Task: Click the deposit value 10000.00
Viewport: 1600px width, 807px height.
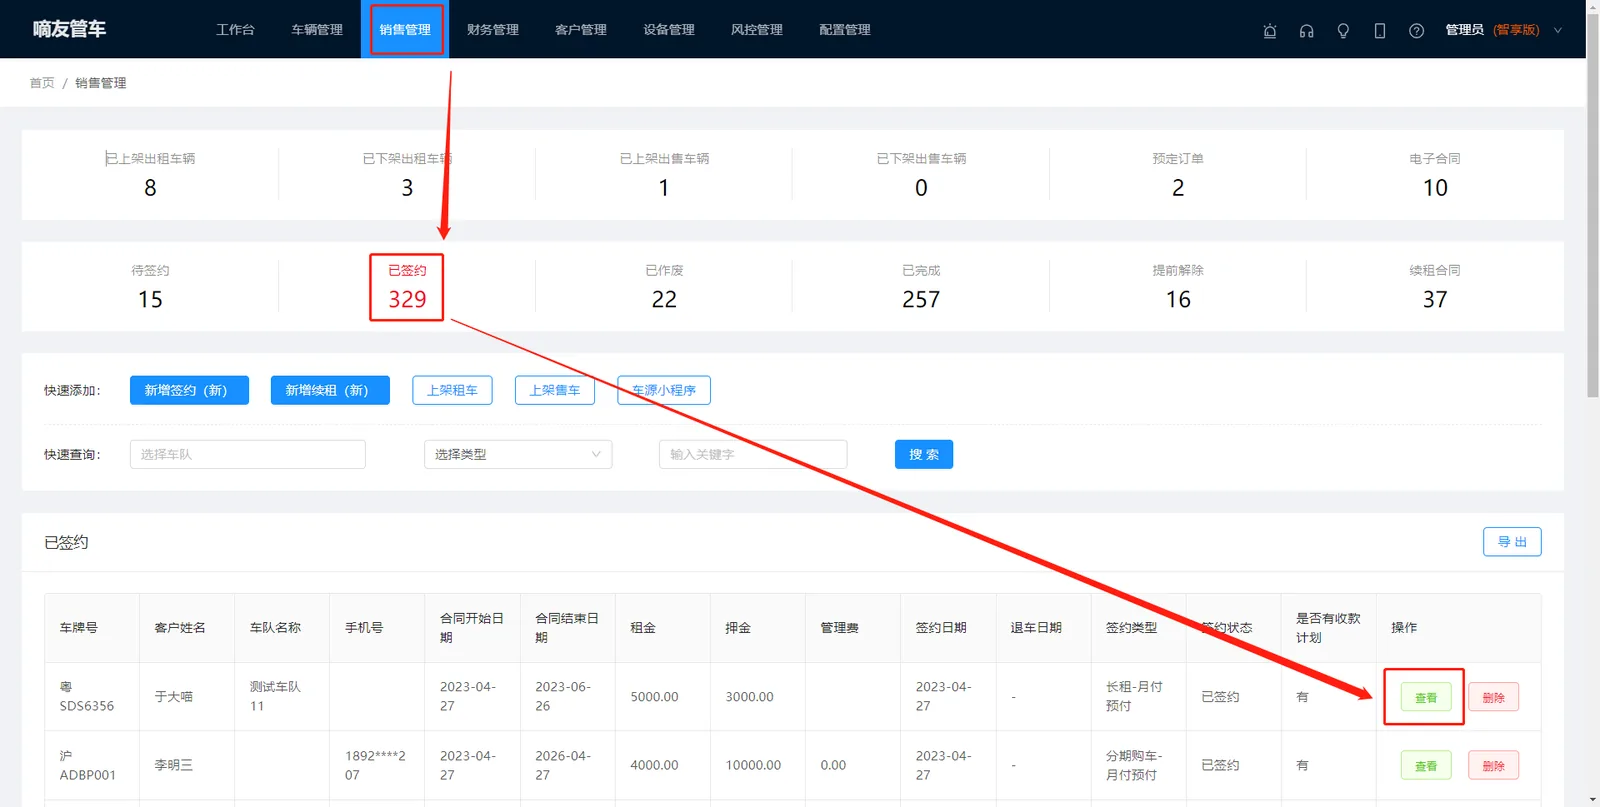Action: tap(754, 765)
